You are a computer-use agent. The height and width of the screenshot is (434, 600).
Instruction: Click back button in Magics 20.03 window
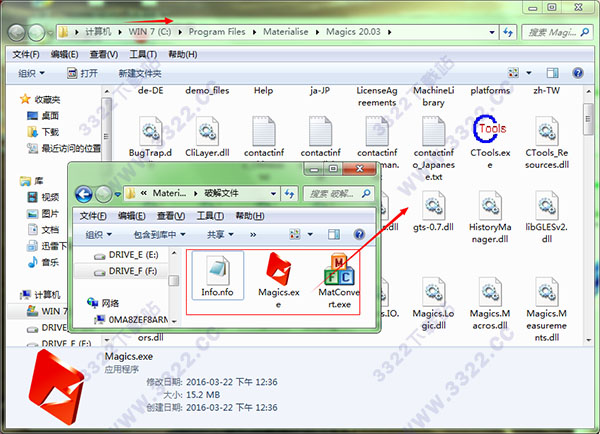click(x=17, y=33)
